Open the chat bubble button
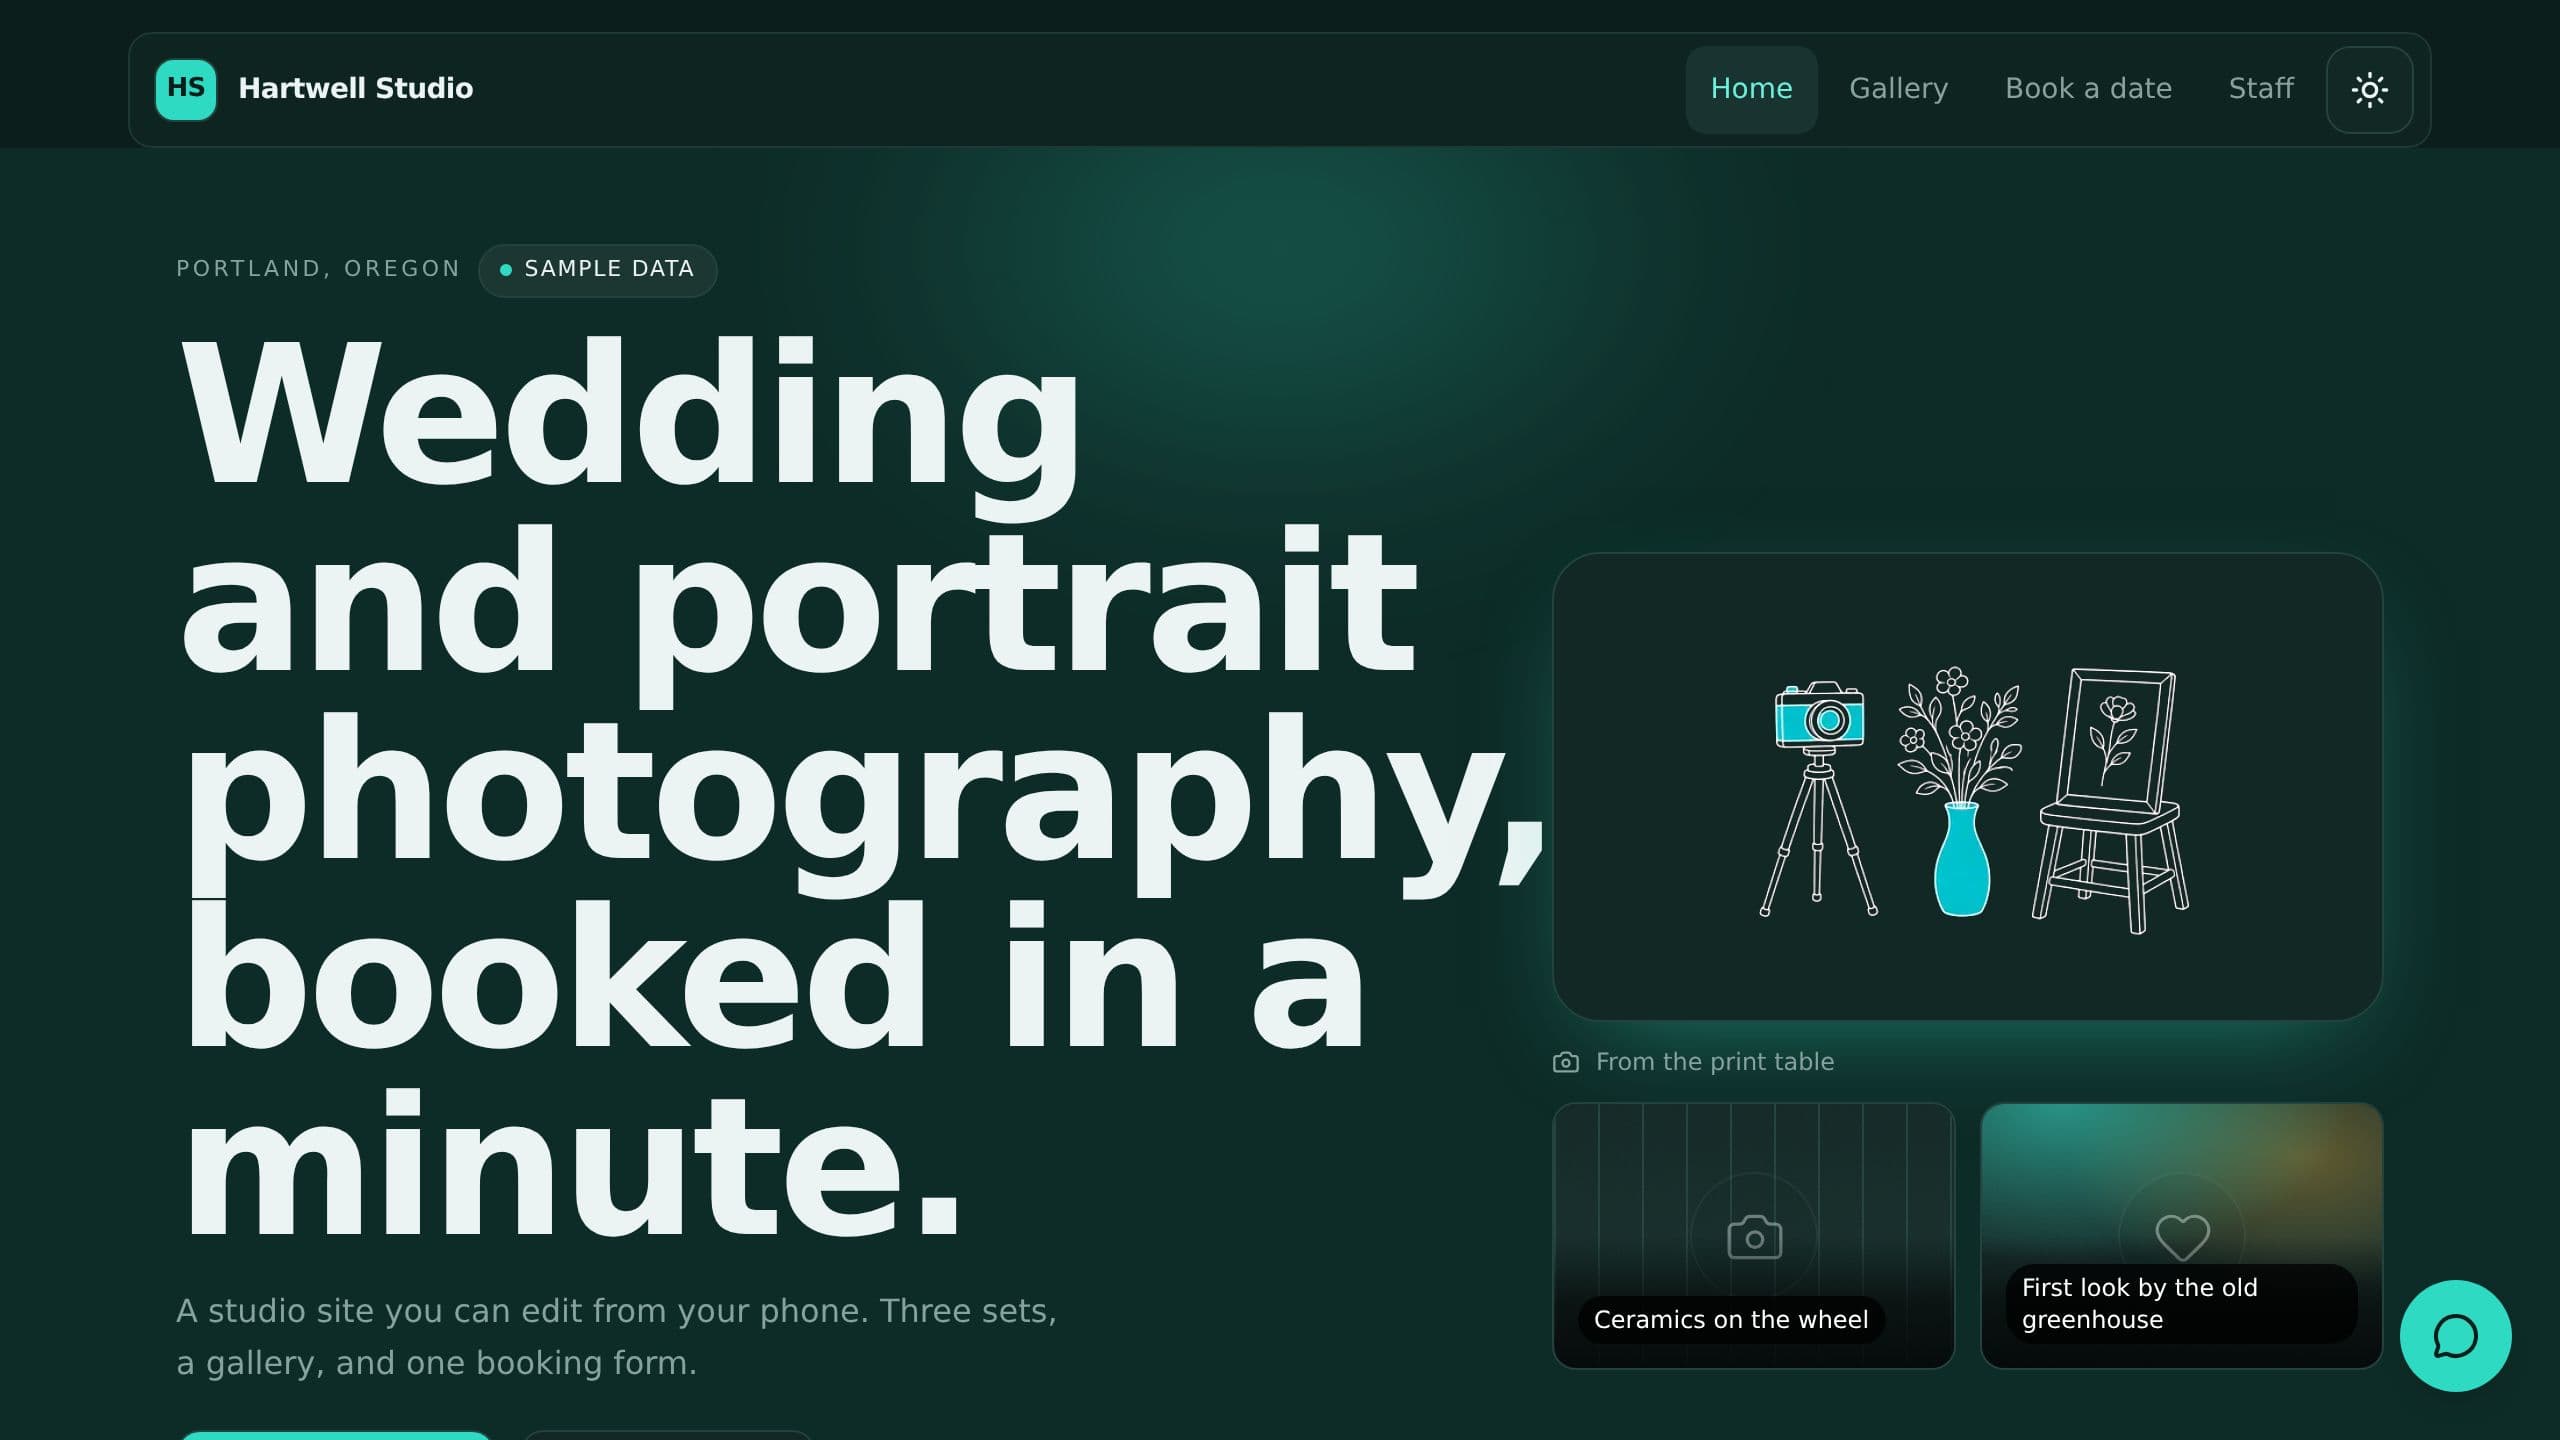2560x1440 pixels. pos(2455,1336)
